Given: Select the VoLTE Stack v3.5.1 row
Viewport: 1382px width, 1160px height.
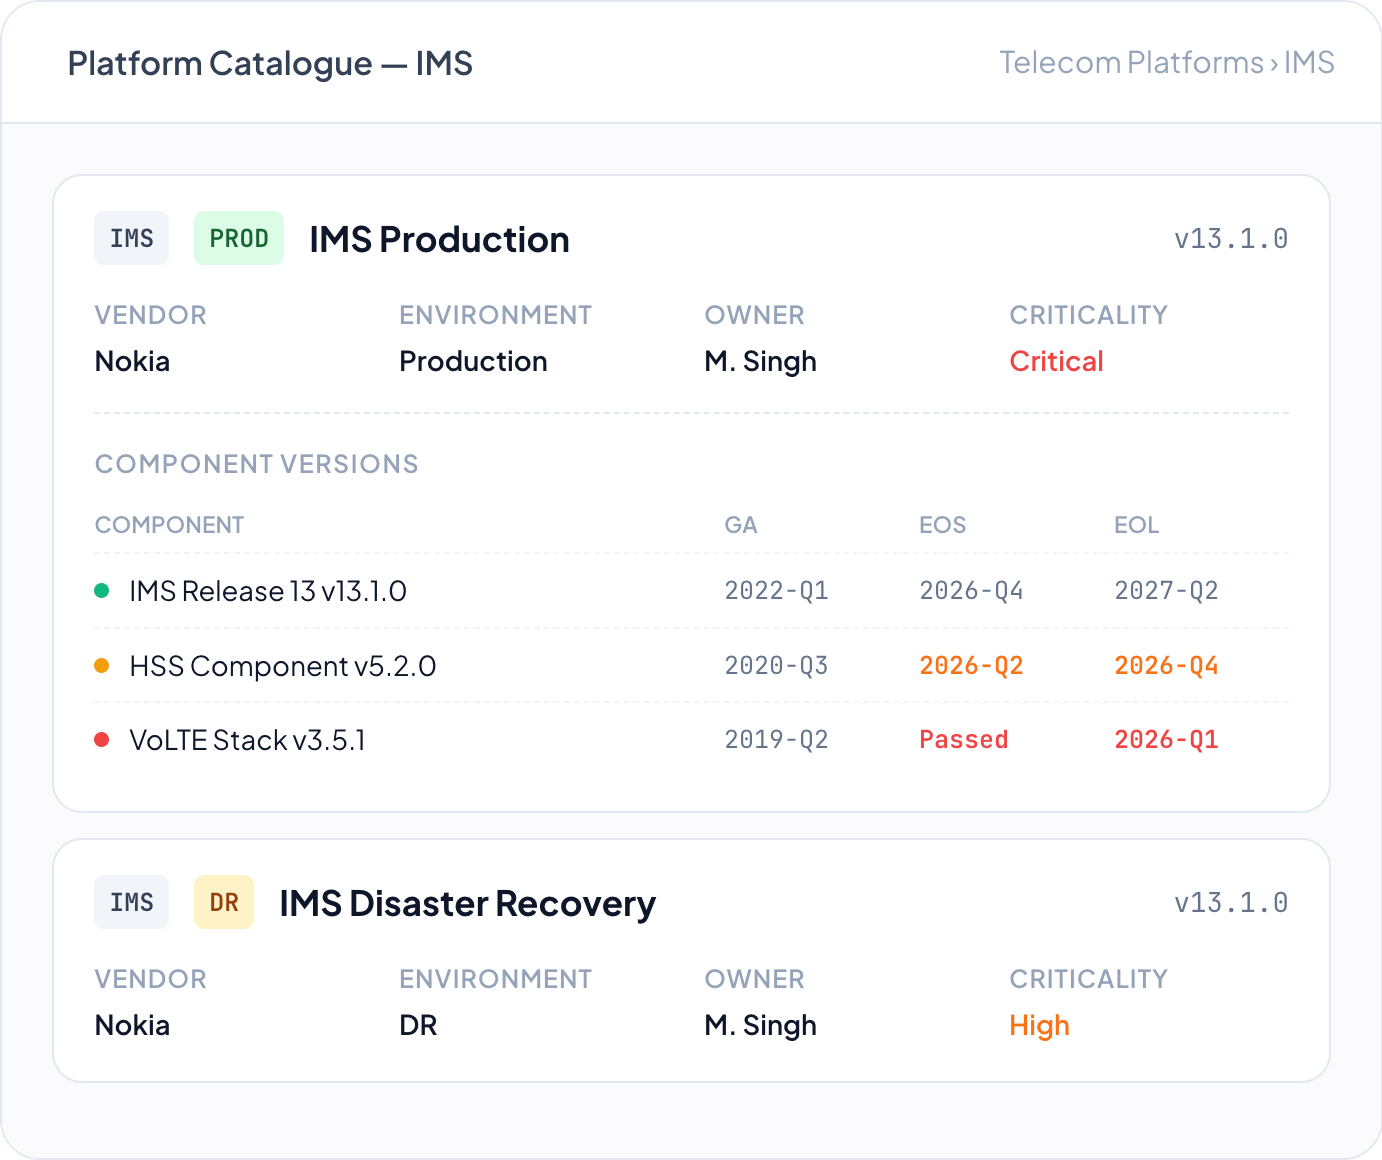Looking at the screenshot, I should [x=691, y=740].
